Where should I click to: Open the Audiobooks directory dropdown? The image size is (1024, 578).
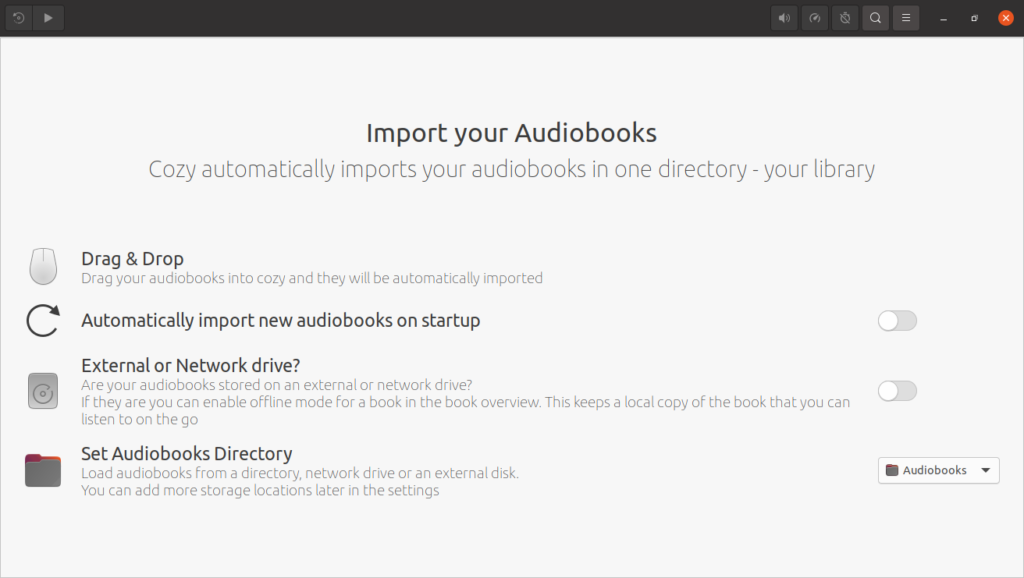(937, 470)
